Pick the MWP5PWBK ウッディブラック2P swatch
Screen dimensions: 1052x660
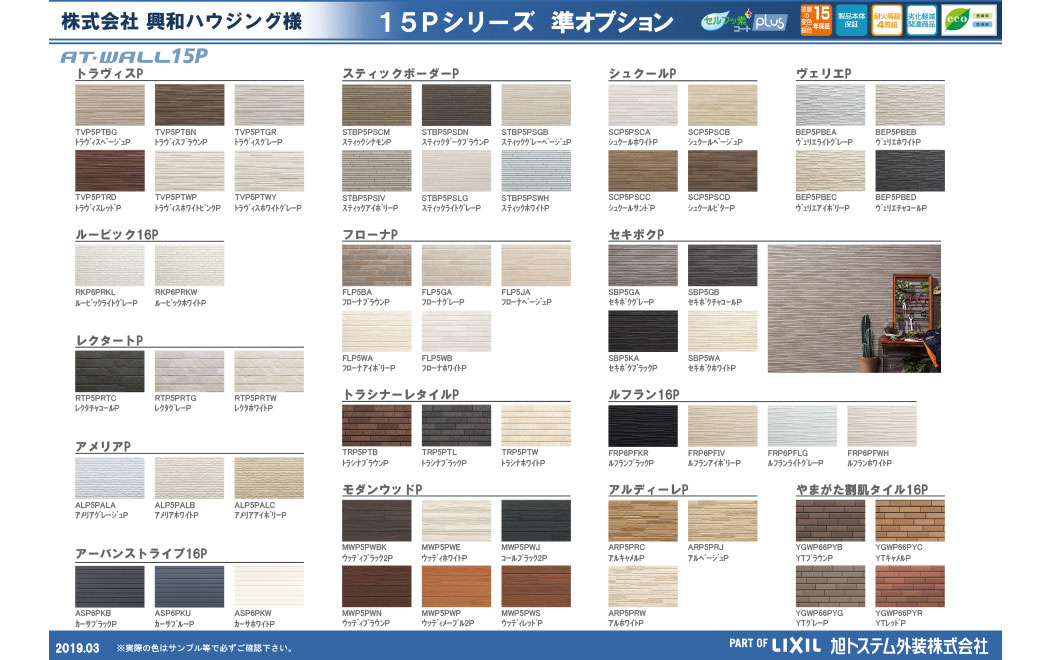coord(376,520)
